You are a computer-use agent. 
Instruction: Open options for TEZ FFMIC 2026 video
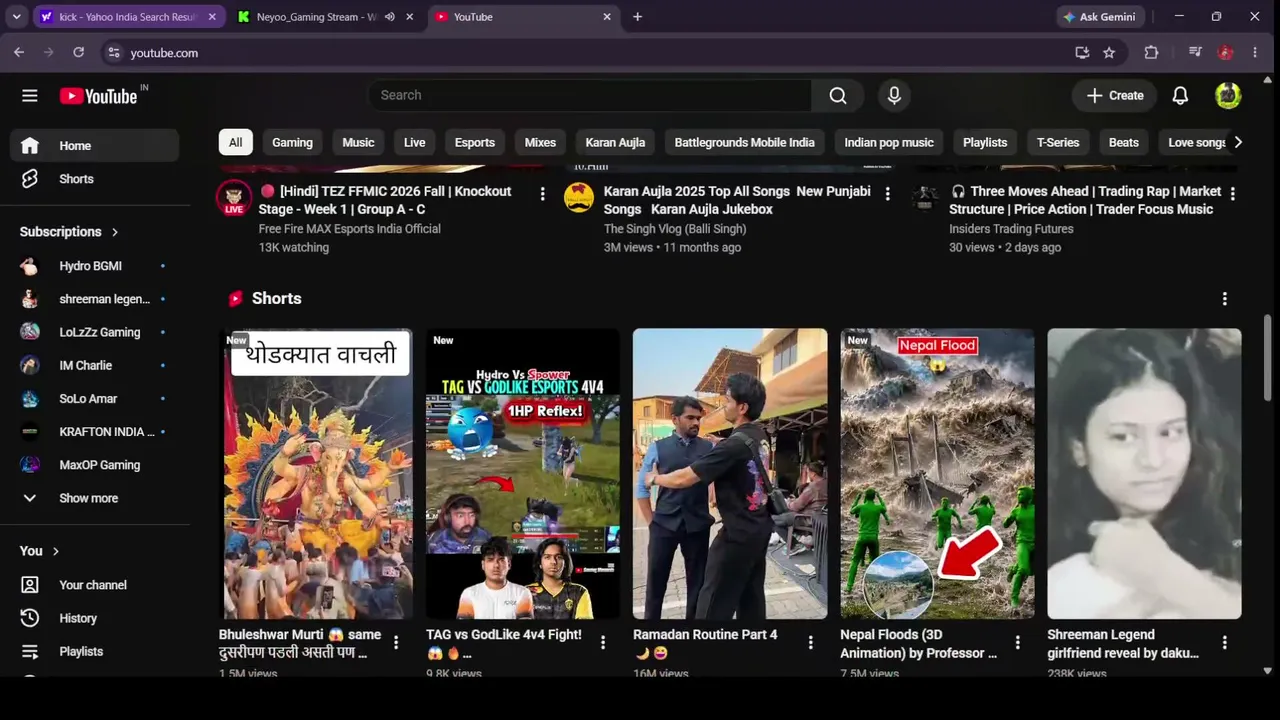[543, 193]
